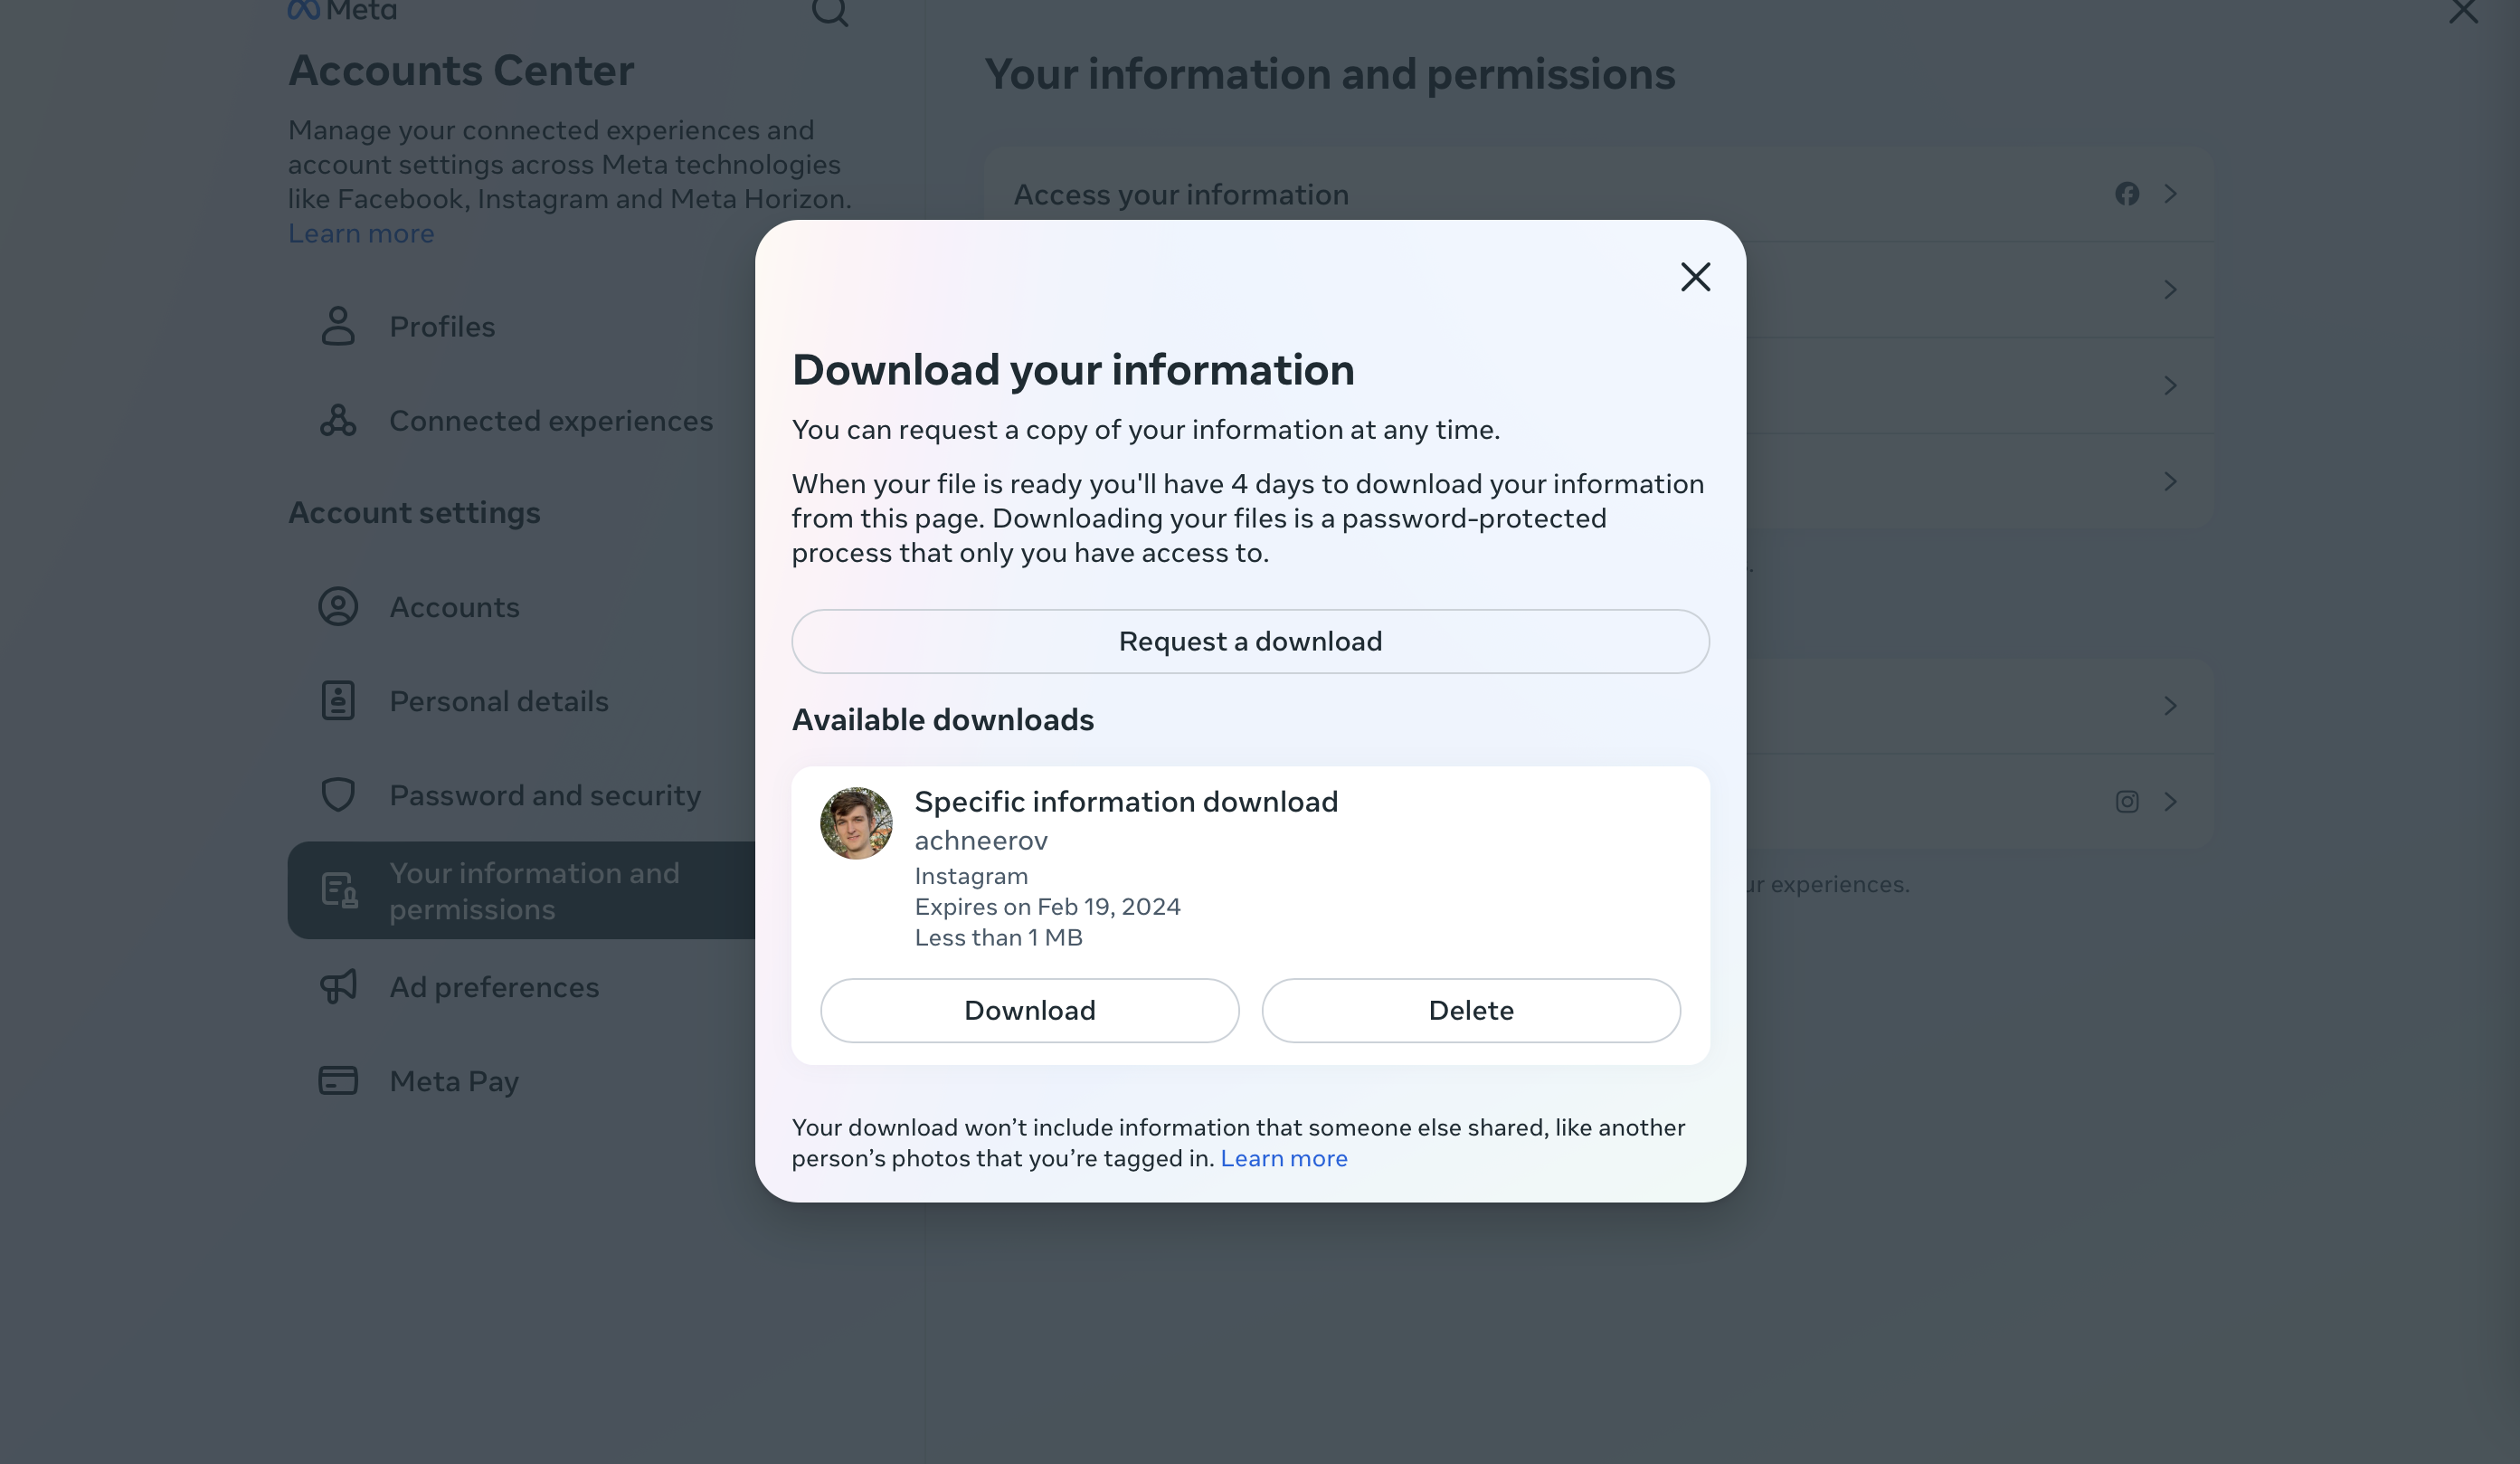Close the Download your information dialog
The width and height of the screenshot is (2520, 1464).
(1695, 277)
